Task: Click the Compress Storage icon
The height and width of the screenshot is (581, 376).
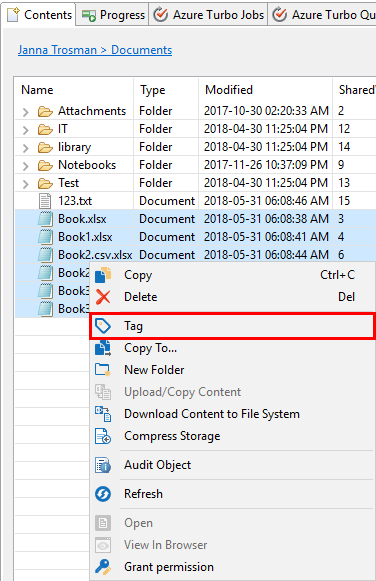Action: 103,436
